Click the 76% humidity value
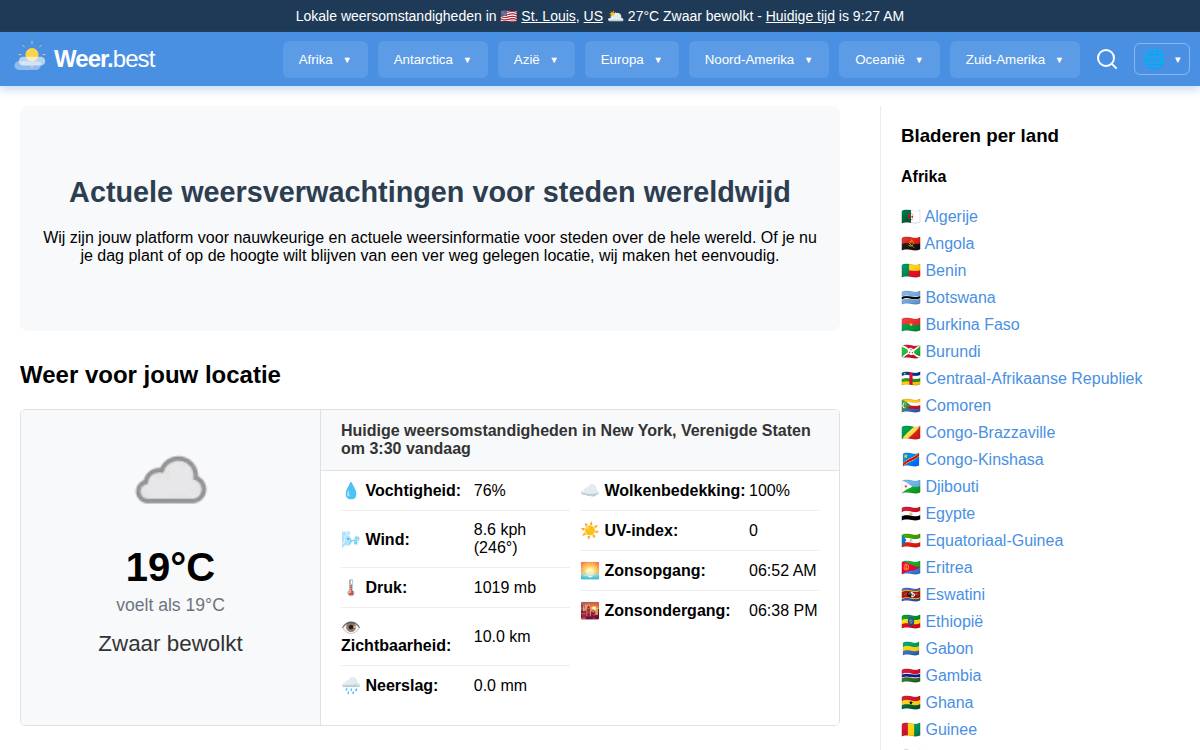This screenshot has width=1200, height=750. [x=490, y=491]
